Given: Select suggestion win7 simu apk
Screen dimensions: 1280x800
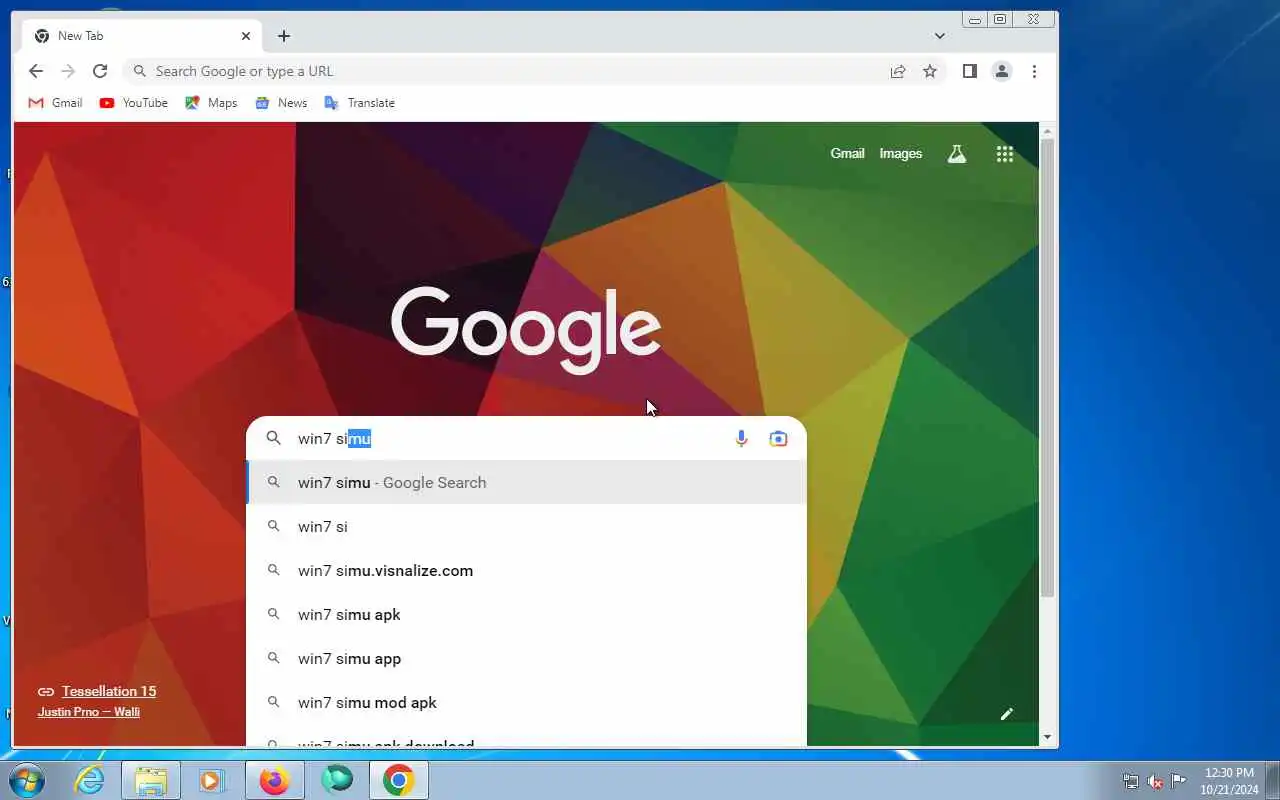Looking at the screenshot, I should pyautogui.click(x=526, y=614).
